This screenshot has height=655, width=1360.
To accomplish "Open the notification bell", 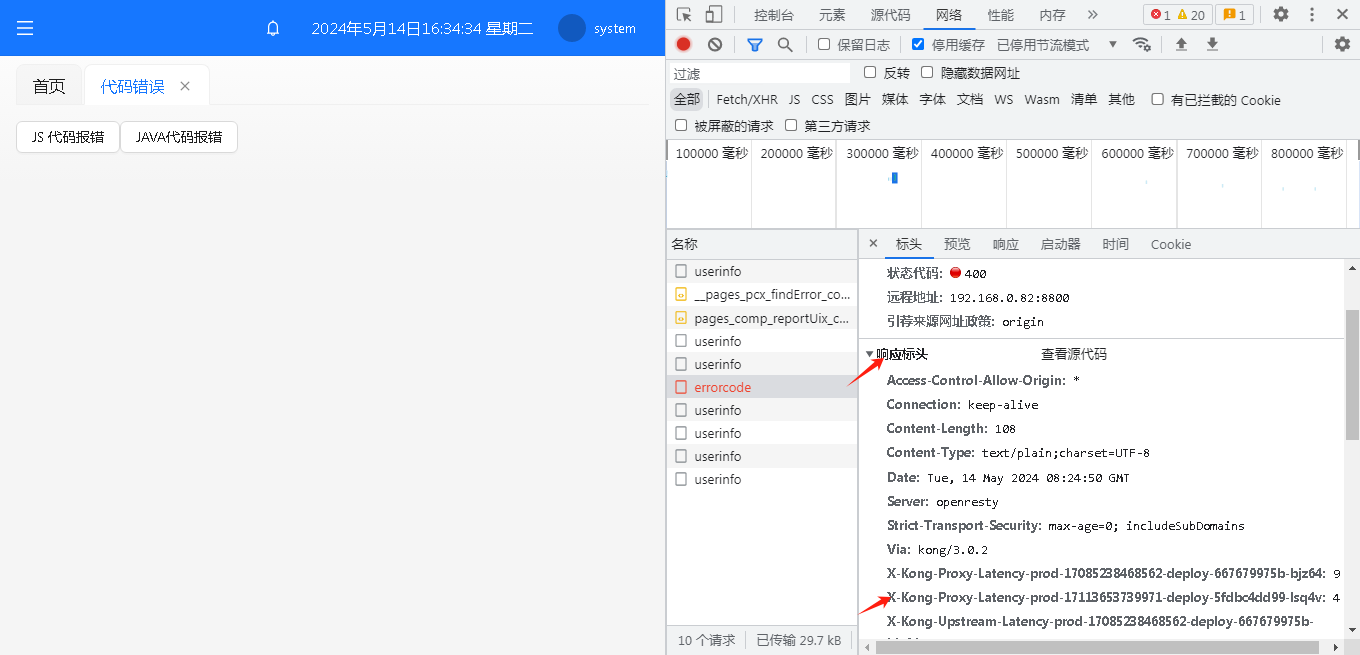I will [x=273, y=29].
